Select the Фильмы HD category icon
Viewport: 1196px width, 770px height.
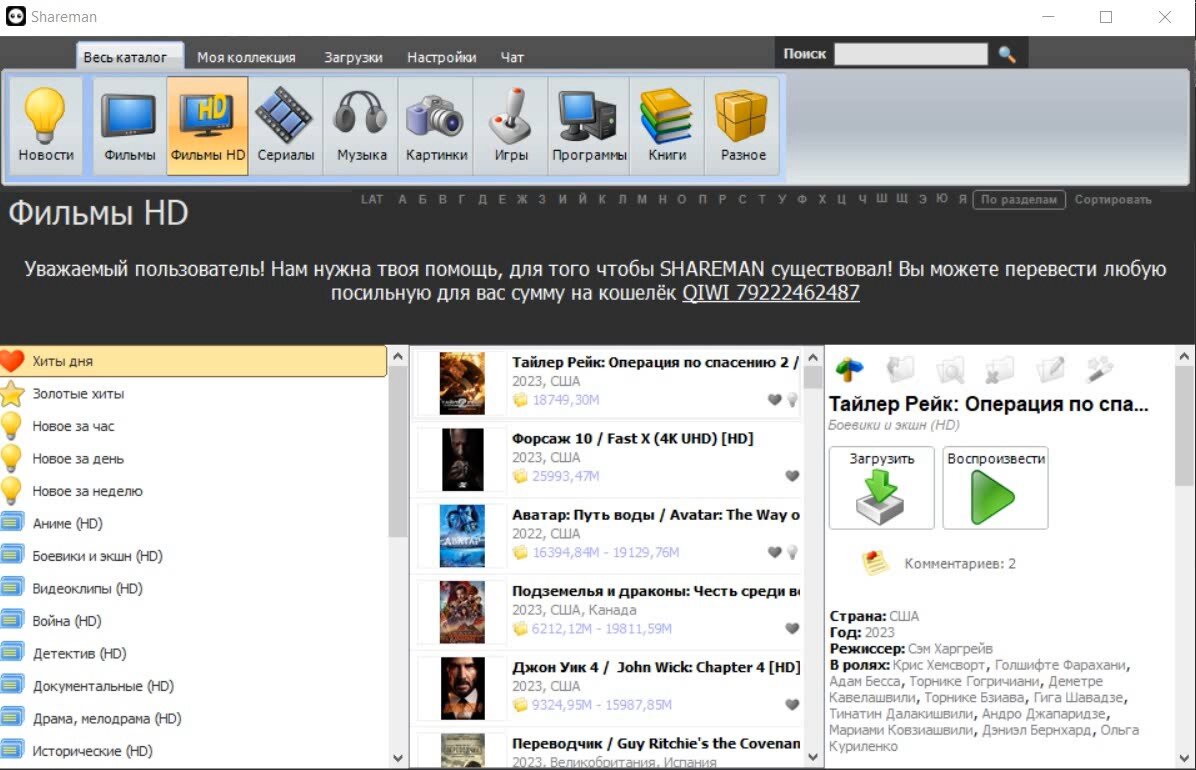[207, 127]
